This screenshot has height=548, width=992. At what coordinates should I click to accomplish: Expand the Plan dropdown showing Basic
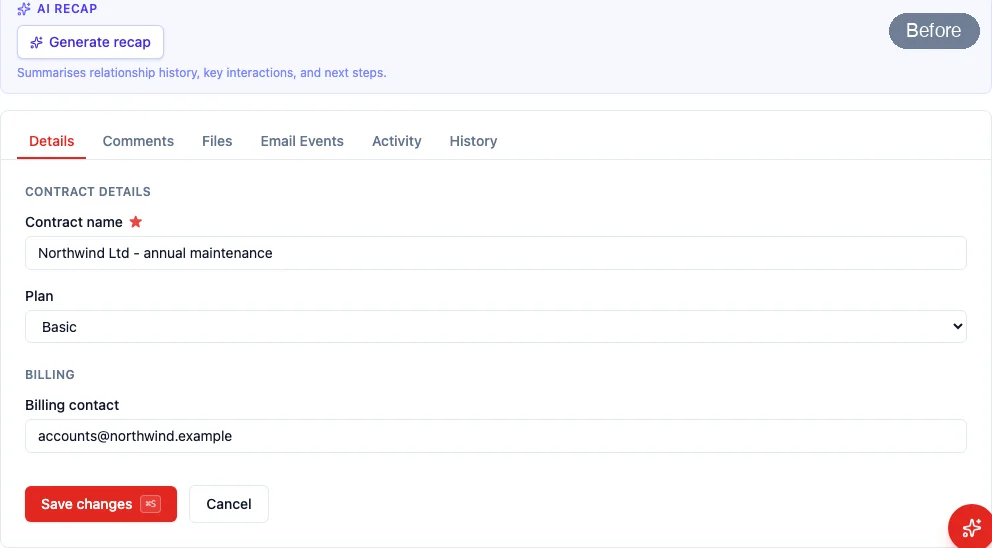pyautogui.click(x=495, y=327)
